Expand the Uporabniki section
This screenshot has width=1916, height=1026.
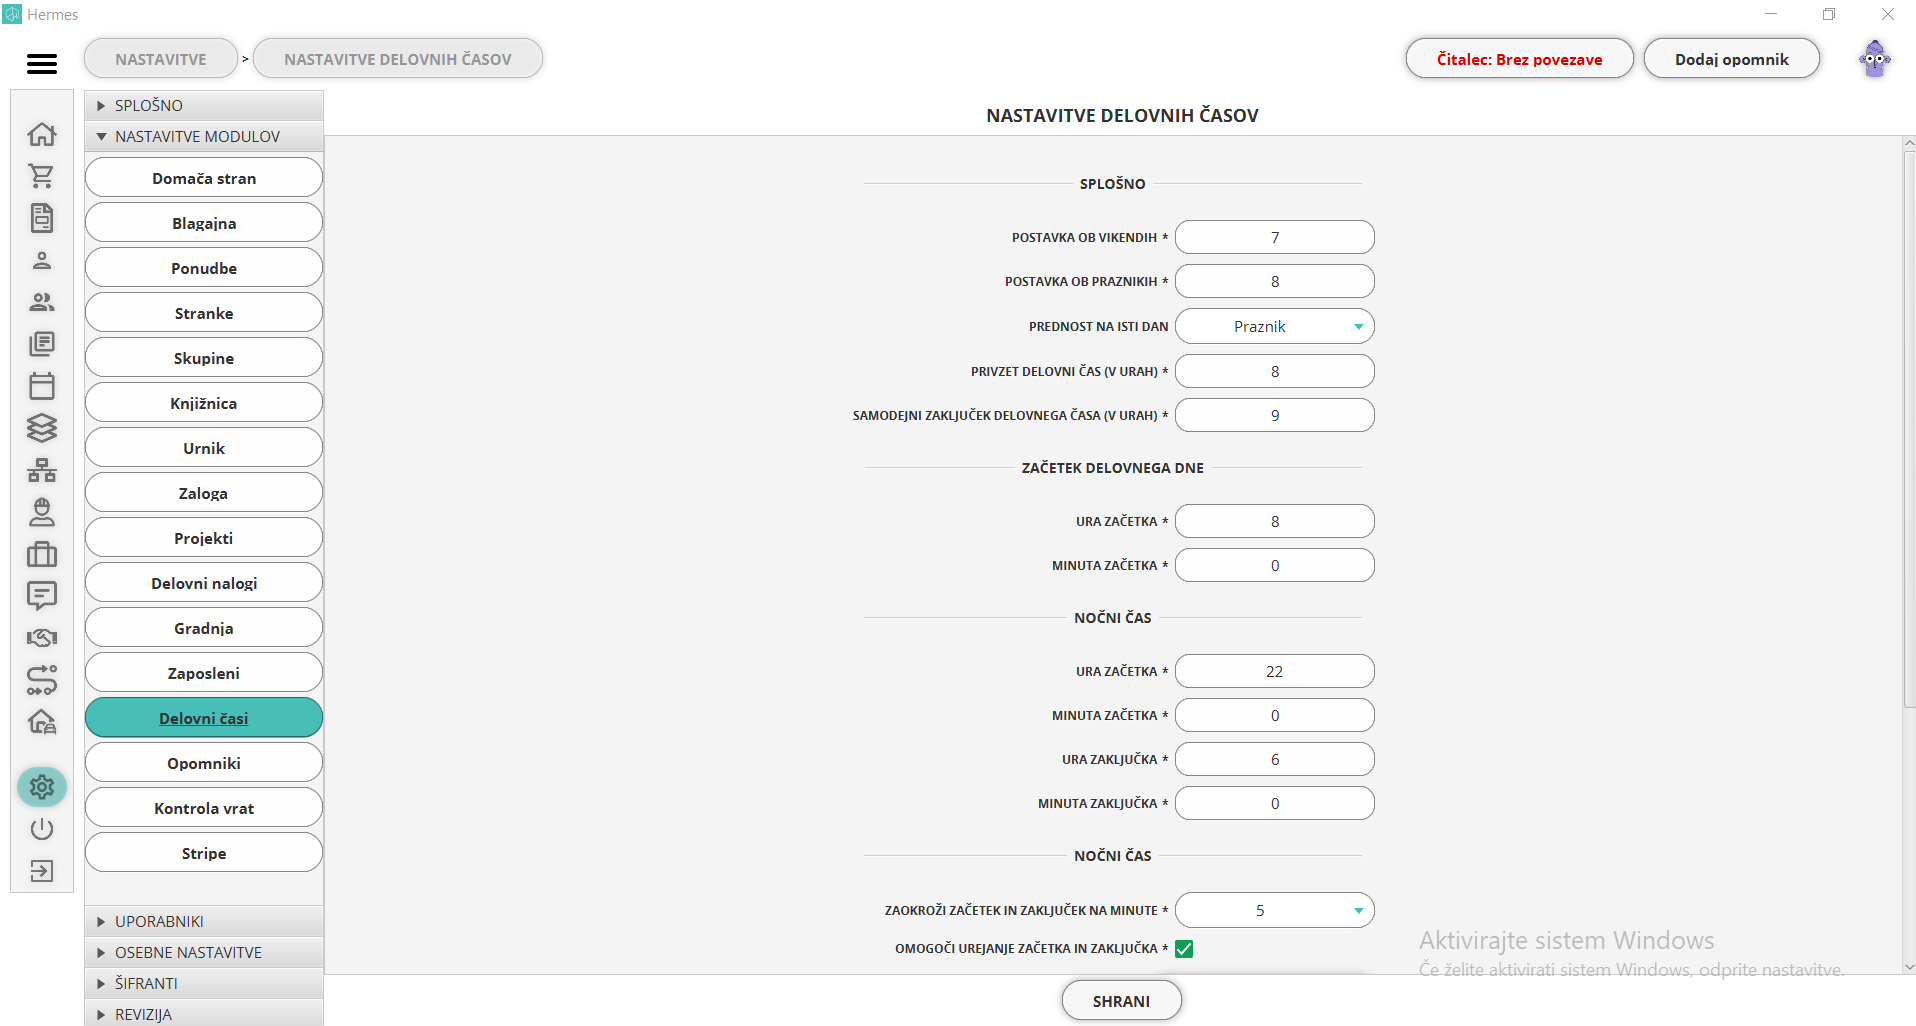(204, 921)
